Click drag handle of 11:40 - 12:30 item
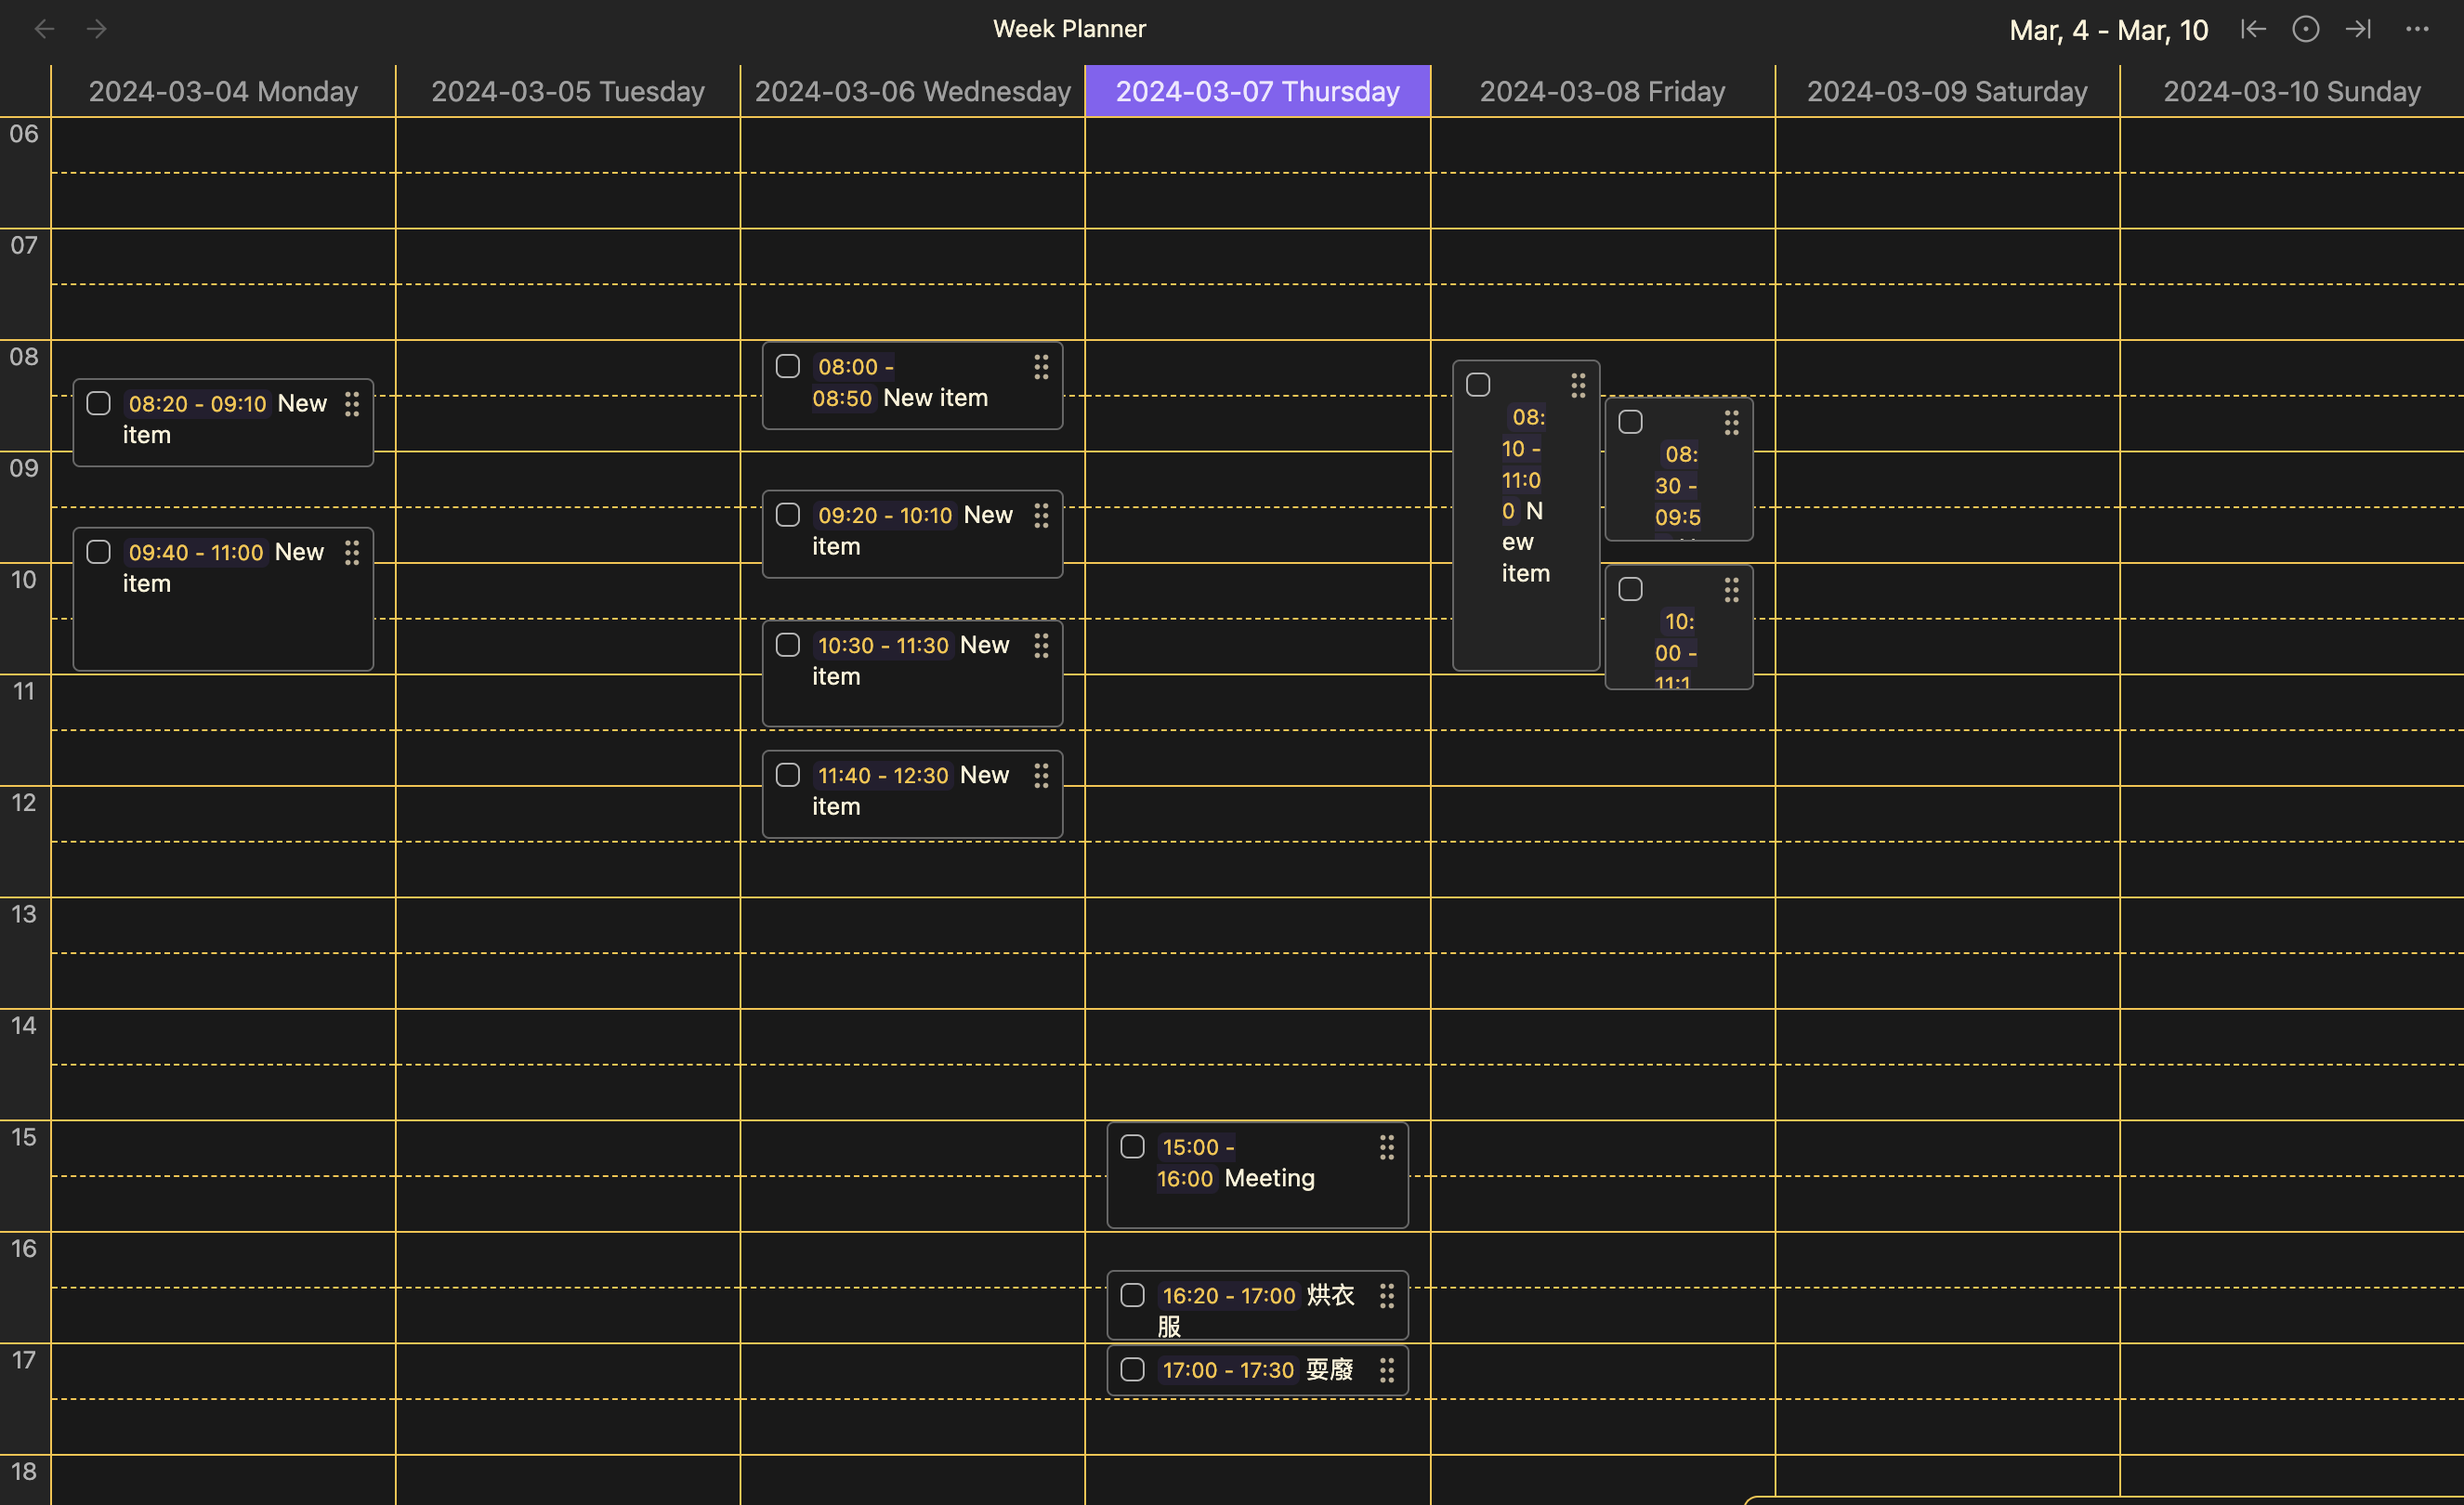 (x=1041, y=775)
